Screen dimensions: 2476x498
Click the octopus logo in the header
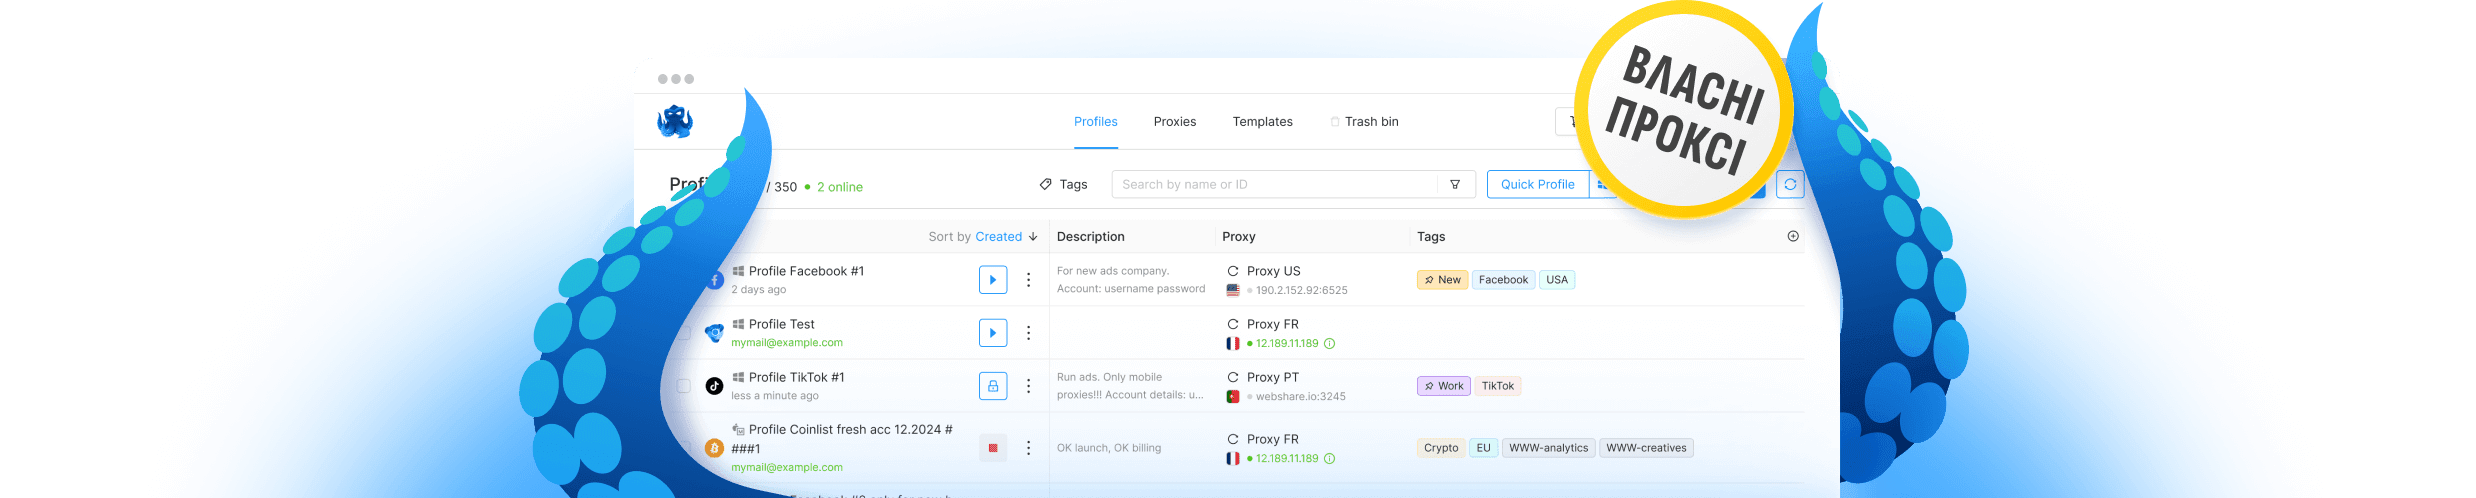(675, 122)
